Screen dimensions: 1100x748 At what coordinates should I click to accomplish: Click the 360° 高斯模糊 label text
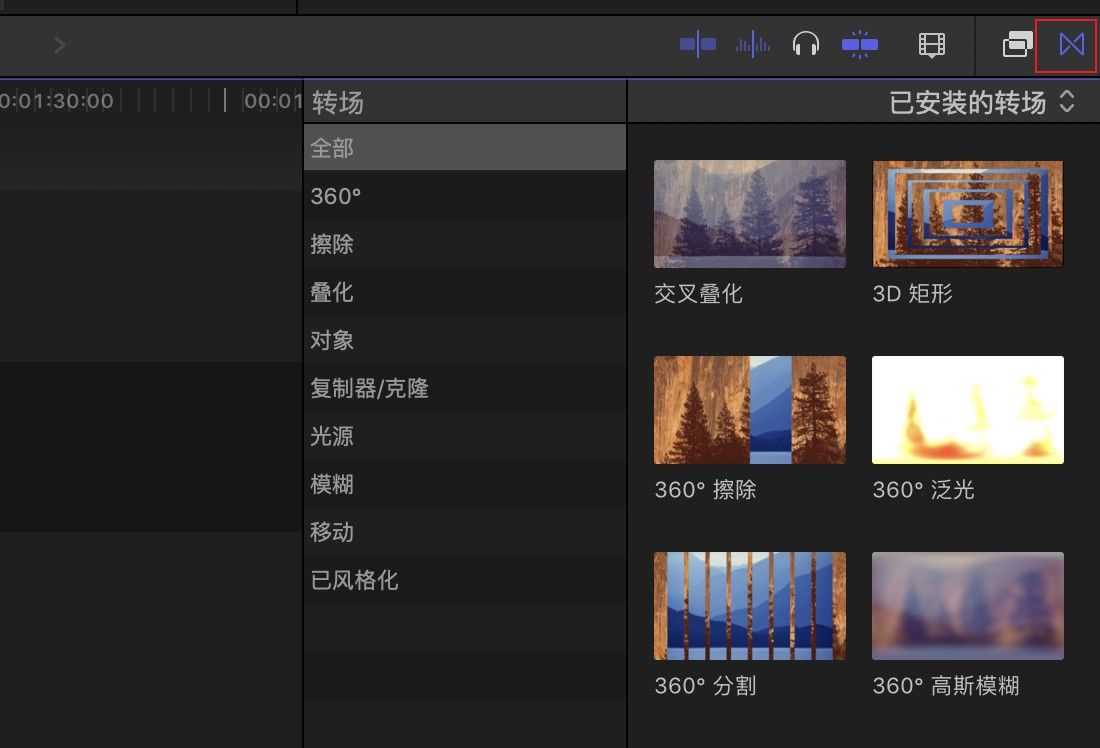click(x=946, y=686)
